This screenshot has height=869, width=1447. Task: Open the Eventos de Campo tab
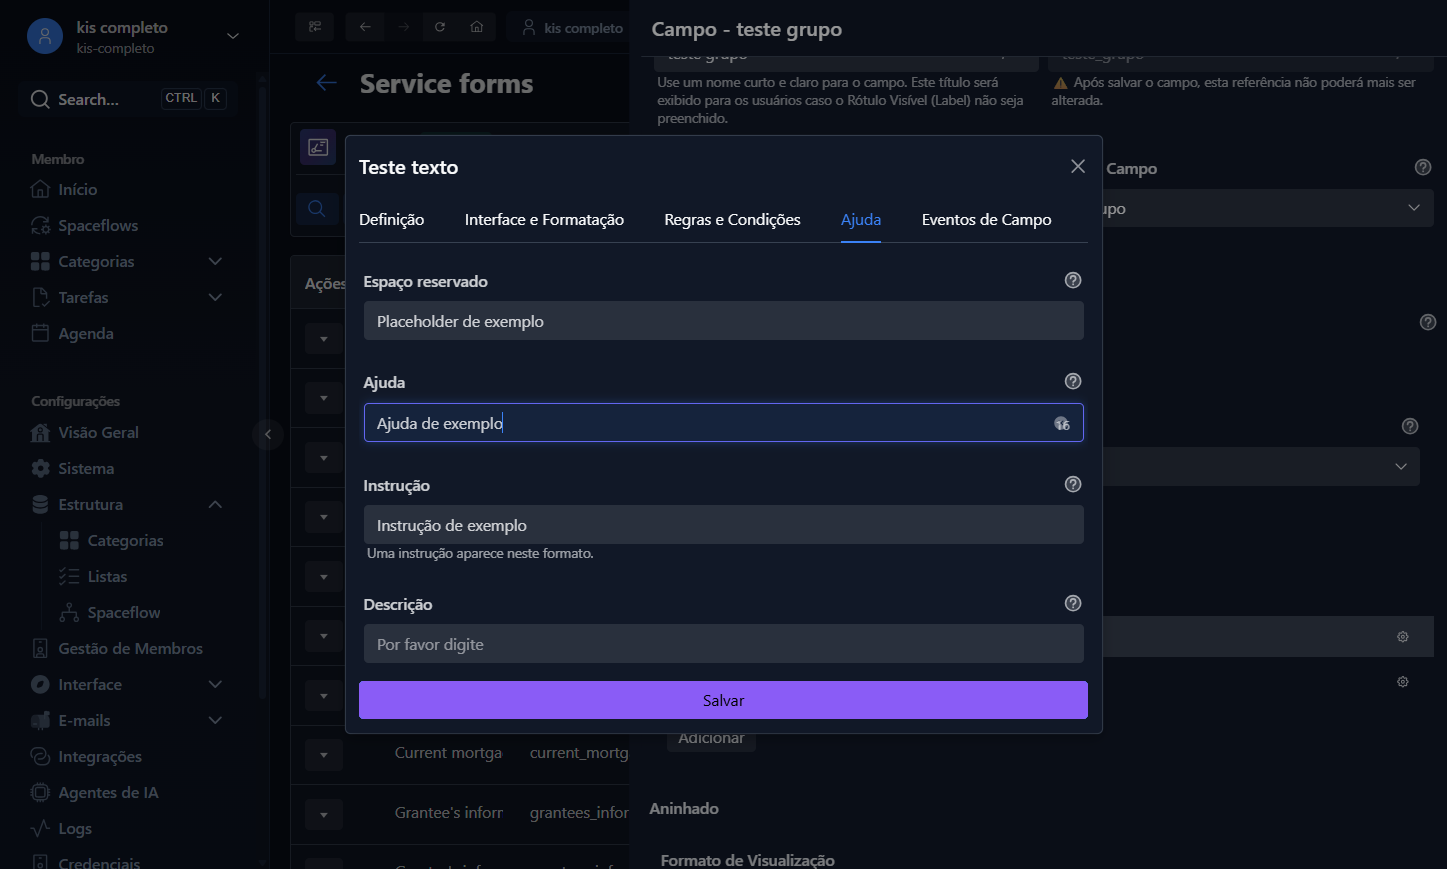pyautogui.click(x=986, y=219)
